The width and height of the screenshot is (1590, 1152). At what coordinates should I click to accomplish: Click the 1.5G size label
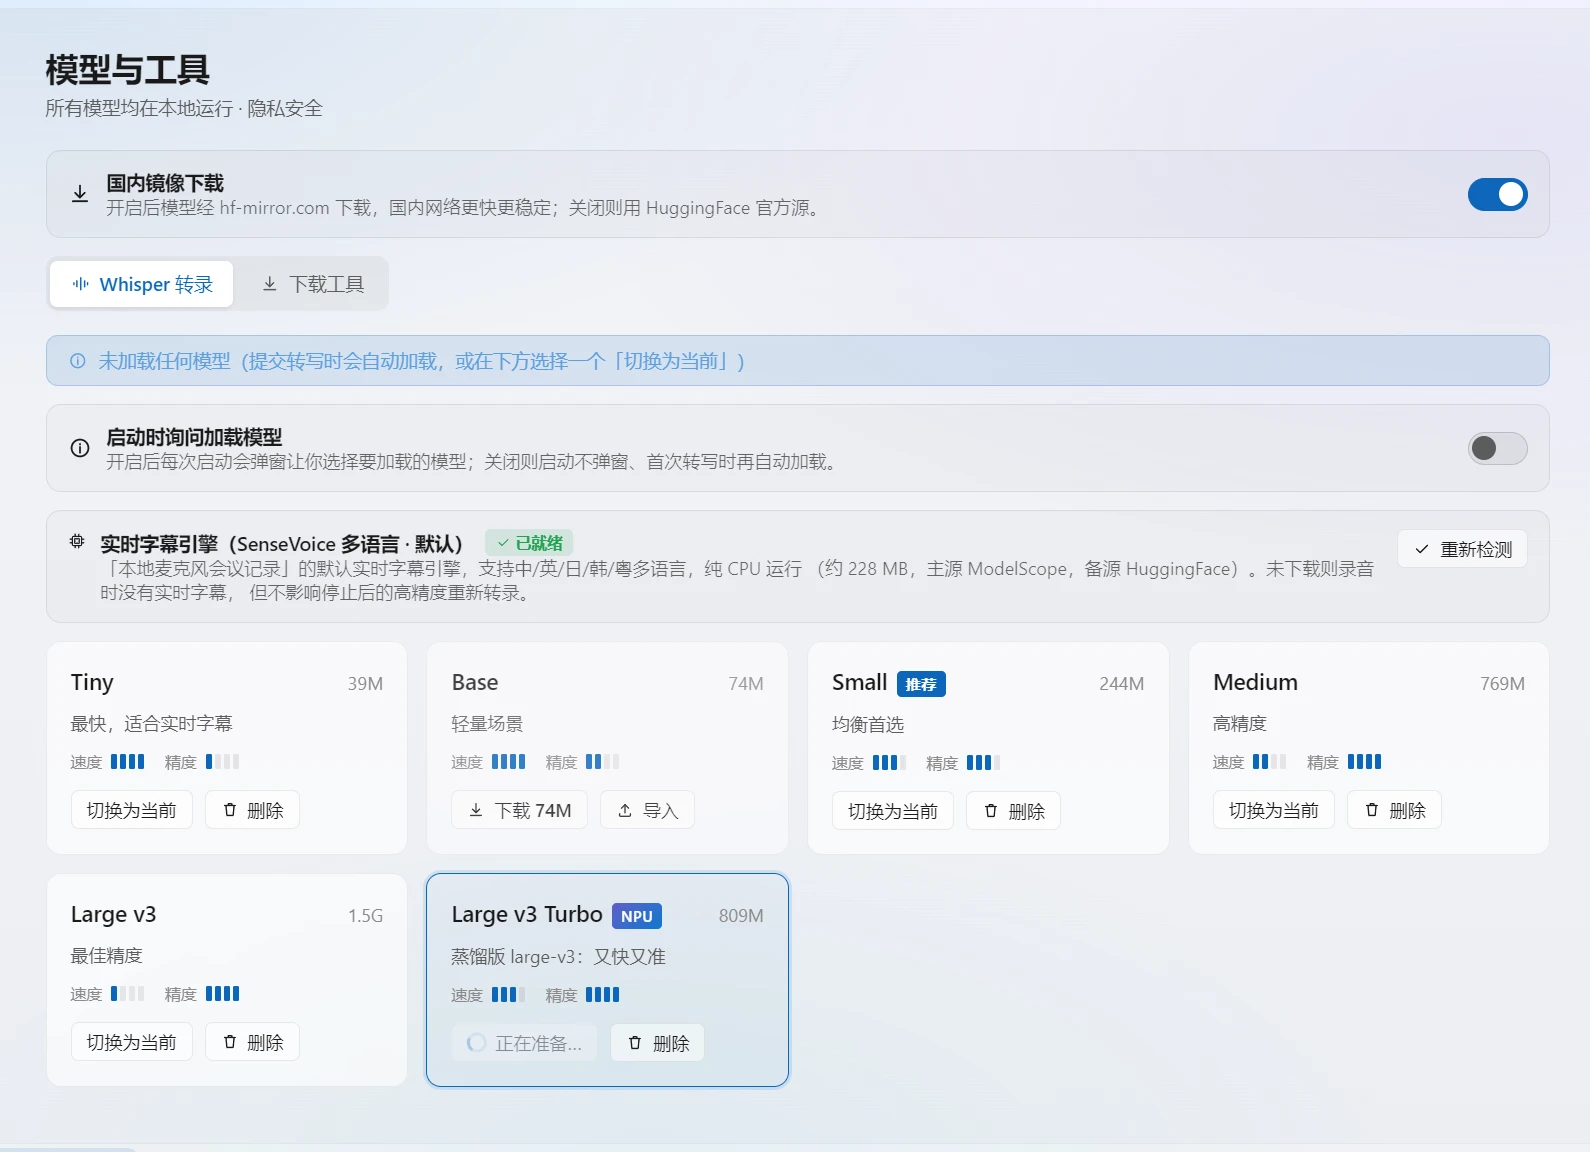point(366,916)
